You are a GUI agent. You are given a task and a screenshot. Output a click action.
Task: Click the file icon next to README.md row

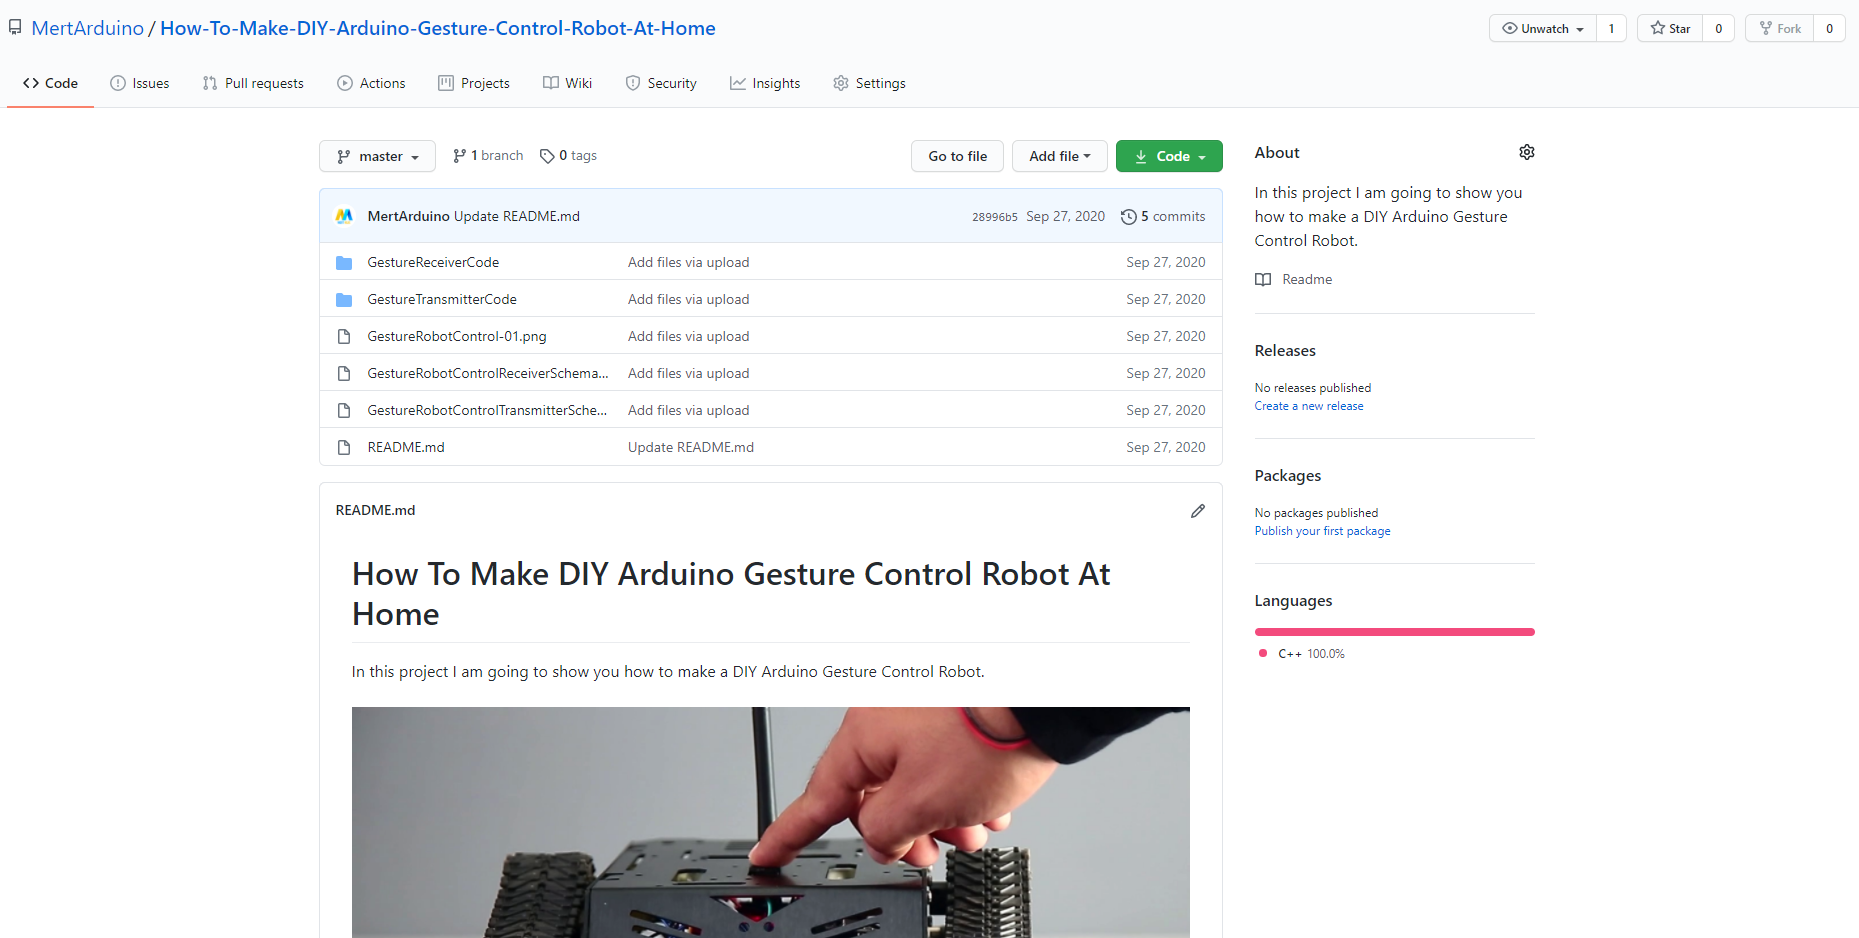pyautogui.click(x=344, y=447)
